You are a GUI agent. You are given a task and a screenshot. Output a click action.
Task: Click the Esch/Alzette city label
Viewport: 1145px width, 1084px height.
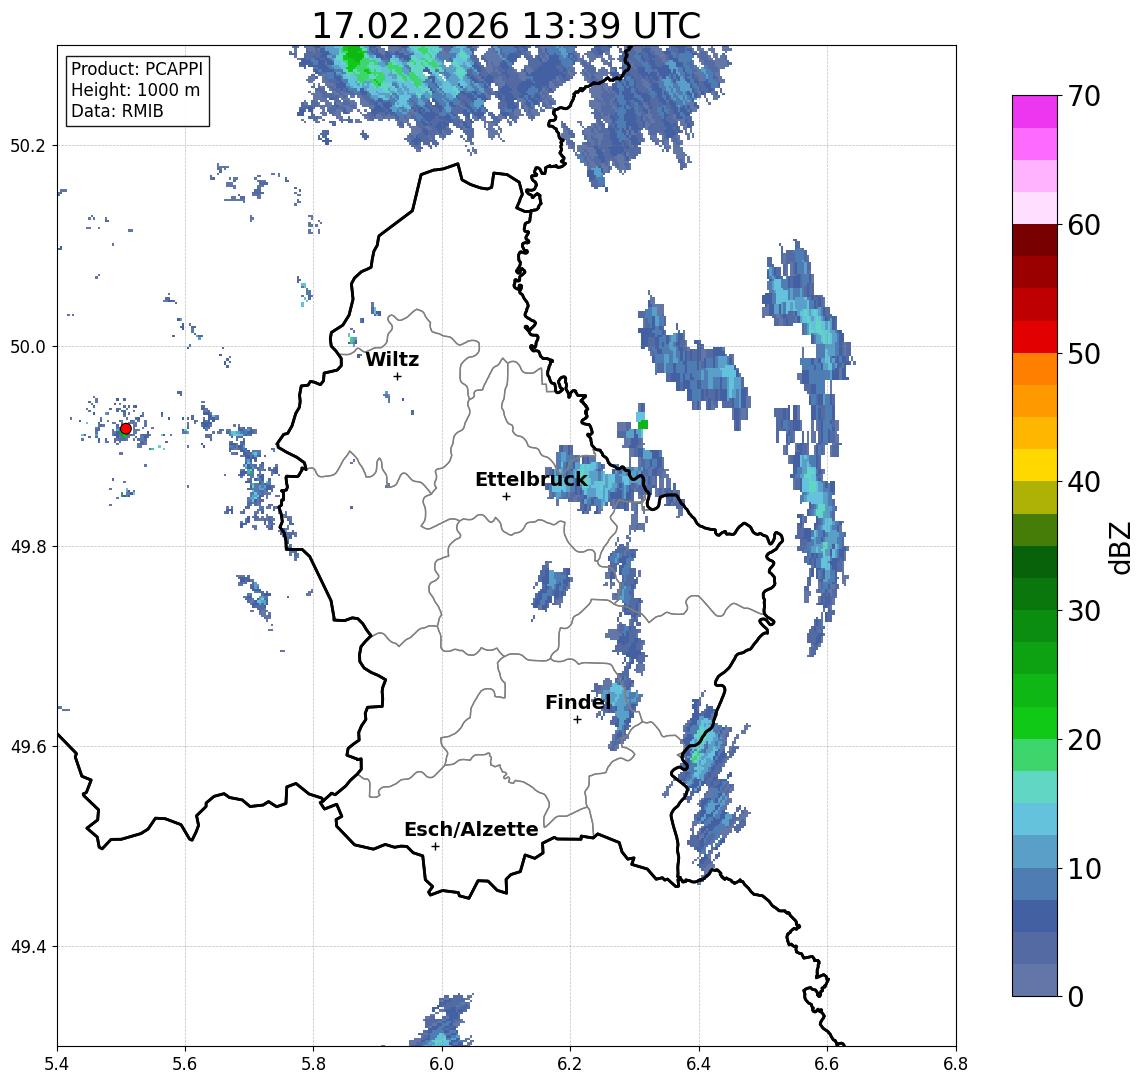coord(471,829)
